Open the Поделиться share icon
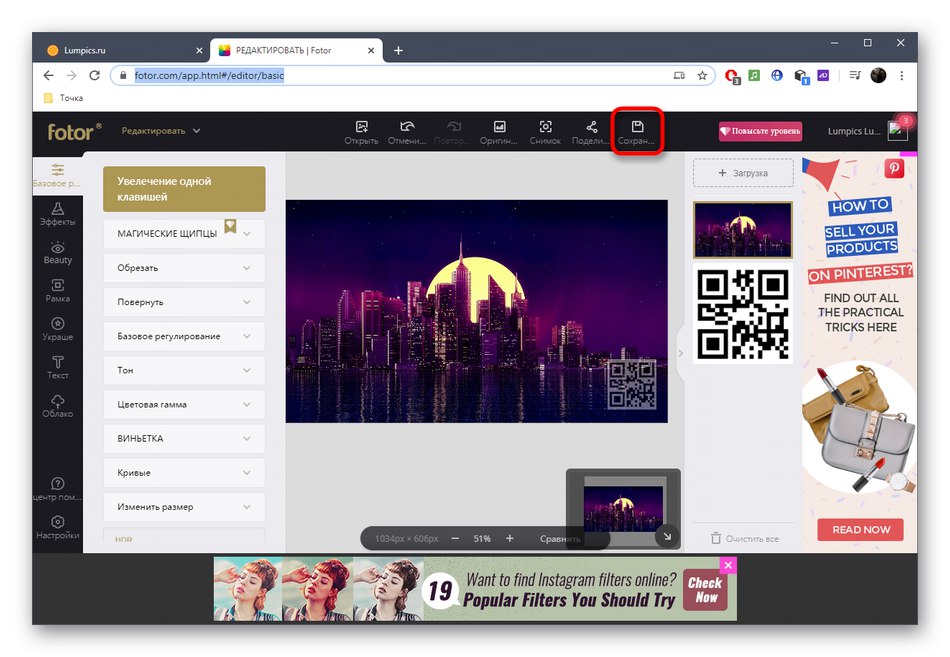Image resolution: width=950 pixels, height=657 pixels. (x=591, y=127)
